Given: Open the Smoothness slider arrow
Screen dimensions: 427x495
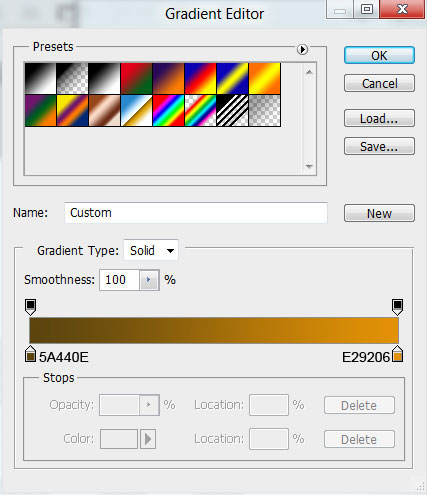Looking at the screenshot, I should click(x=149, y=280).
